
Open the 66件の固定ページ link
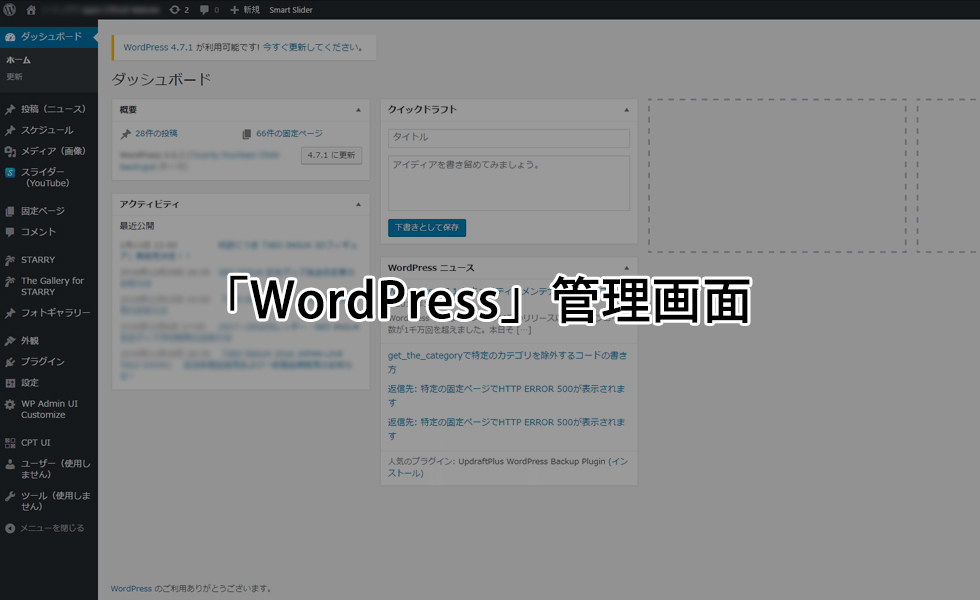289,134
